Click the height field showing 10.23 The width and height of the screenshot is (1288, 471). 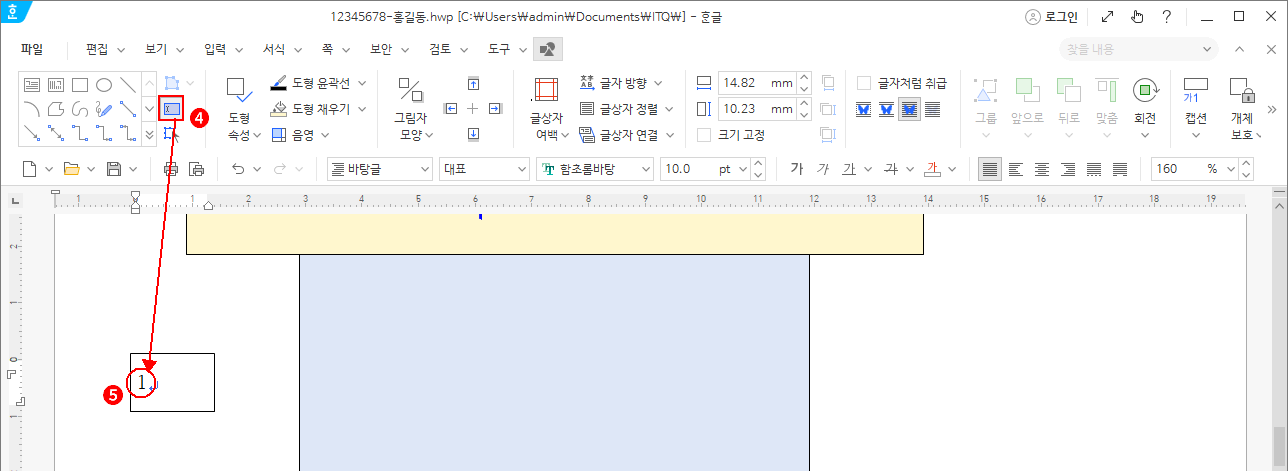point(757,108)
